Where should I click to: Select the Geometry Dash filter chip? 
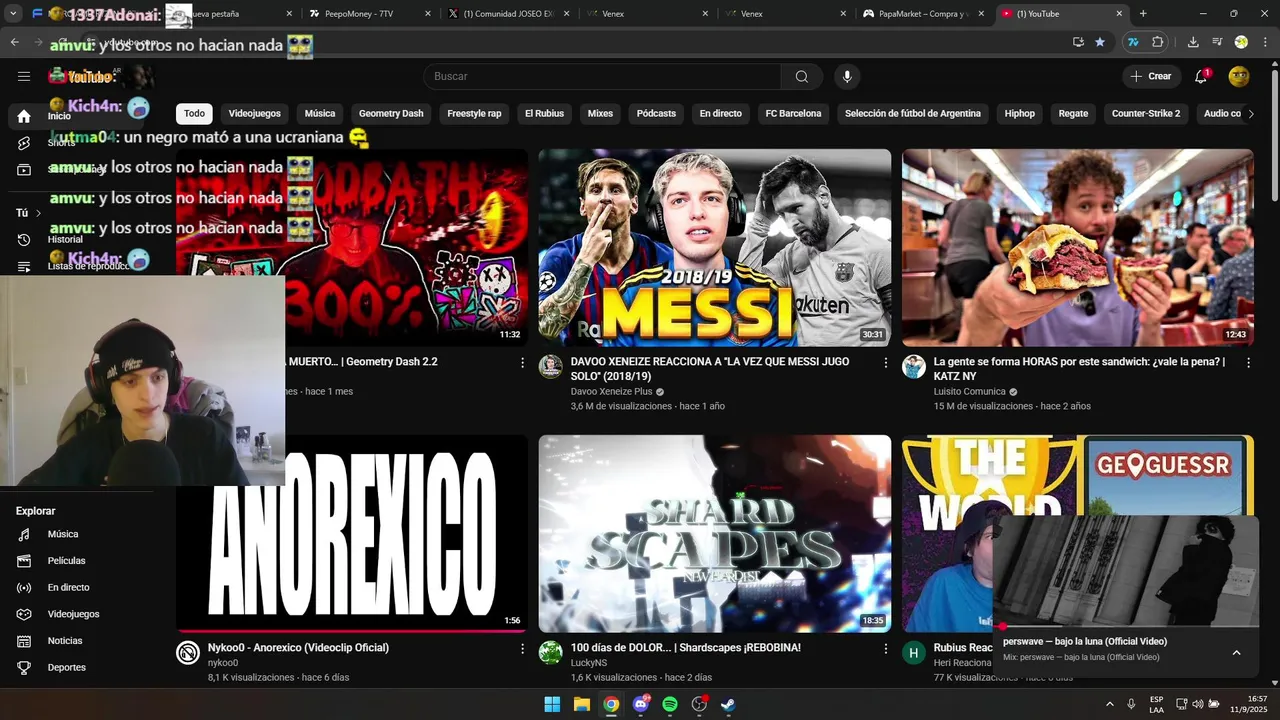pos(391,113)
